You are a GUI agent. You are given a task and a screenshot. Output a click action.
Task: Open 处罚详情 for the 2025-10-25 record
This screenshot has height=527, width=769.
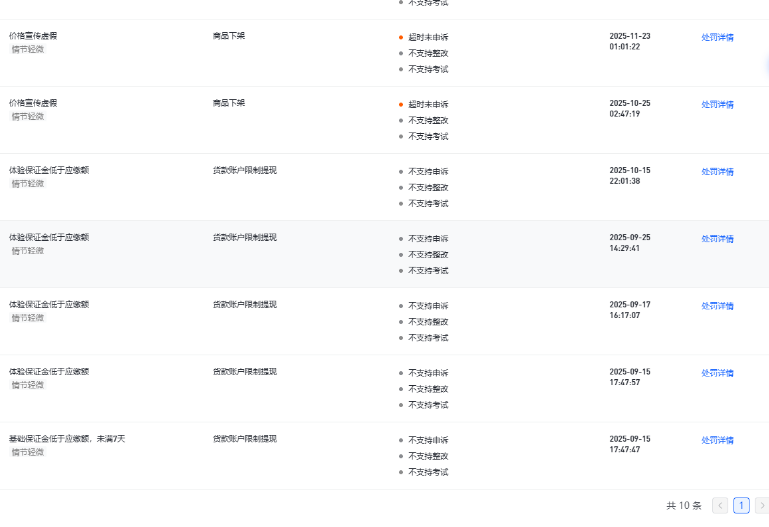click(x=717, y=104)
